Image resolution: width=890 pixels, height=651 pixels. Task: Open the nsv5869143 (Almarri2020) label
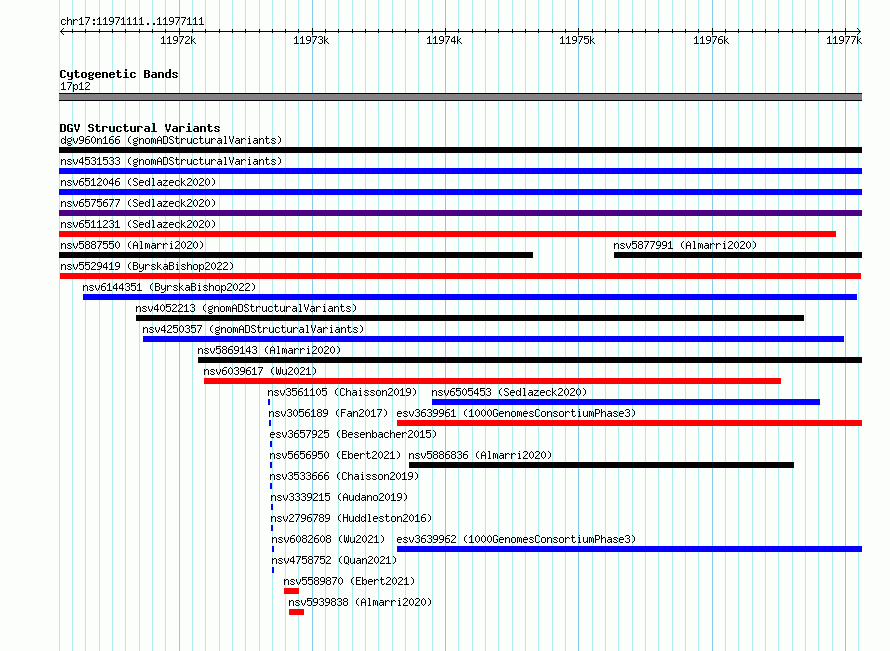click(x=269, y=350)
